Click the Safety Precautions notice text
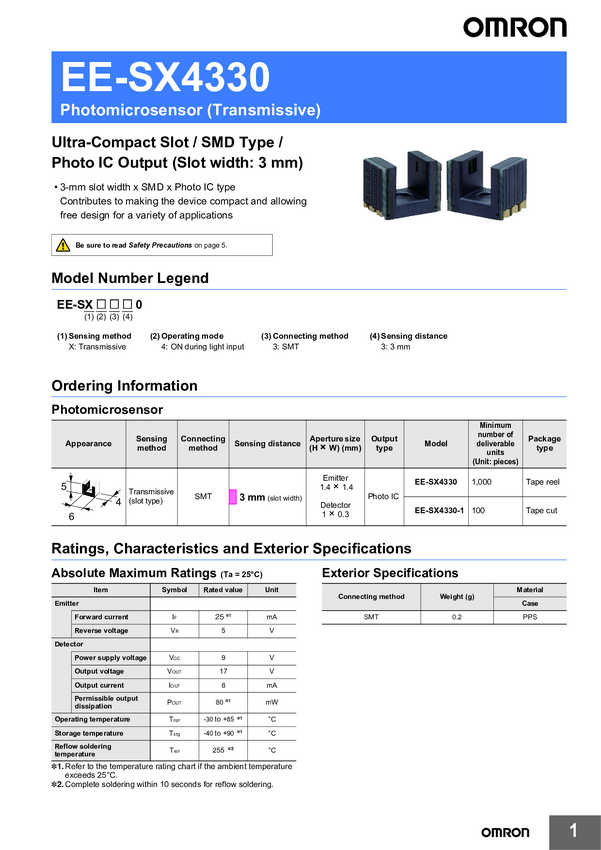This screenshot has width=601, height=850. coord(151,245)
